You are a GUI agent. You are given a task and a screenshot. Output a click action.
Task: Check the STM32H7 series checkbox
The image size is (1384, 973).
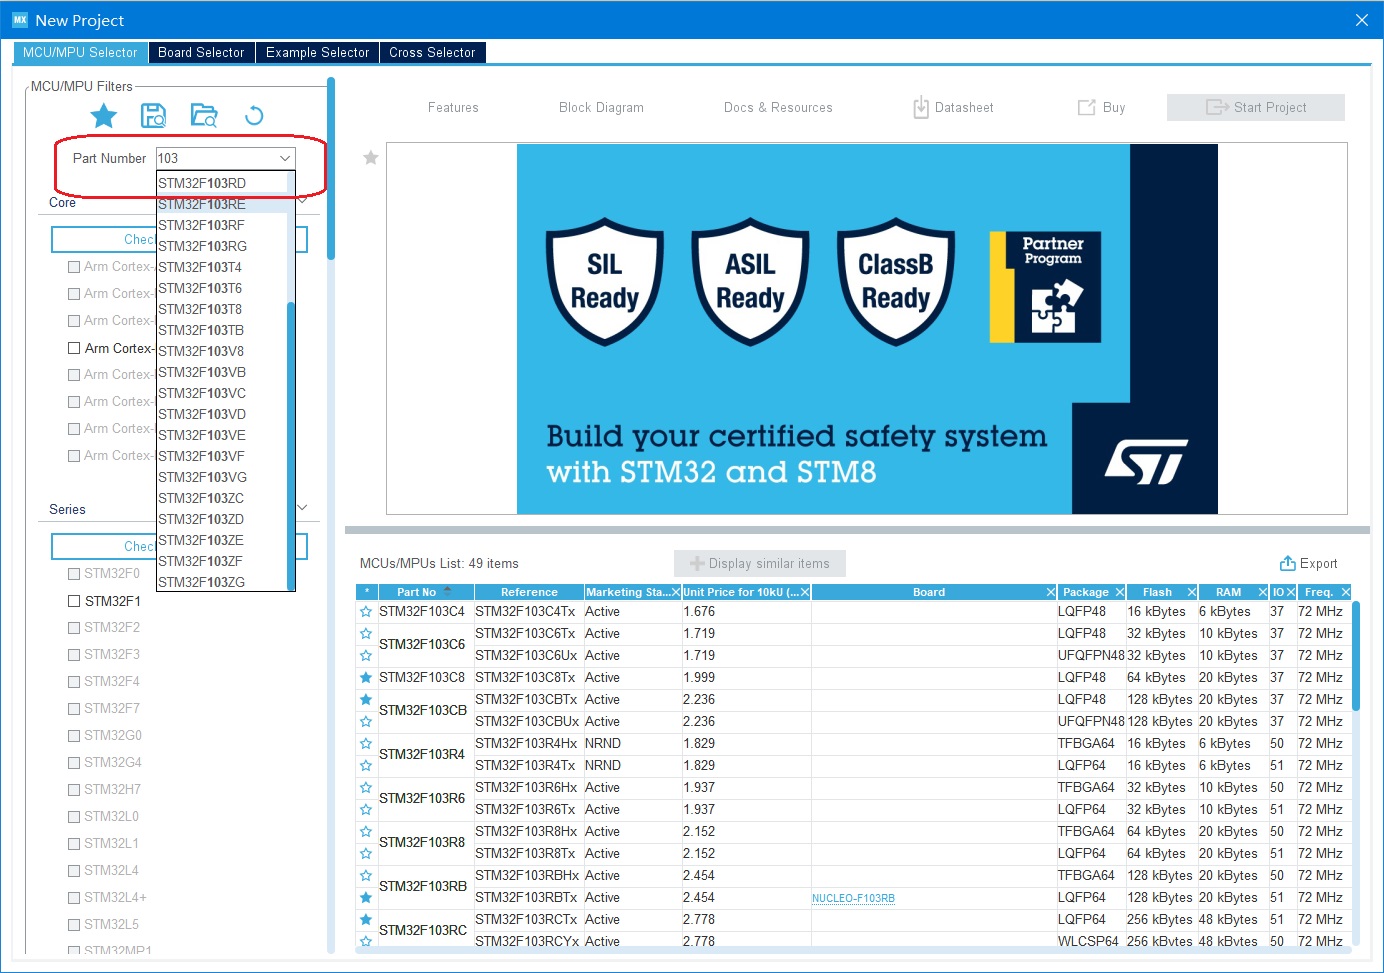coord(74,790)
